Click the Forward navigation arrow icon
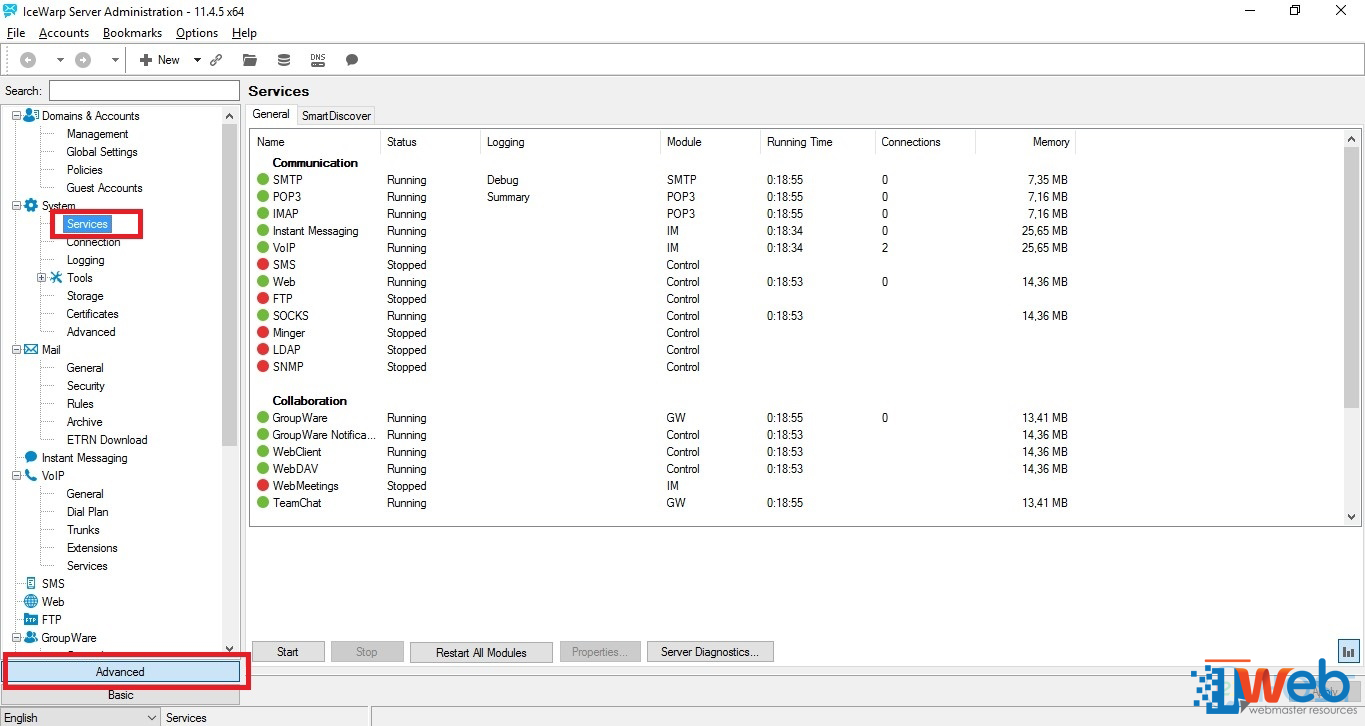The image size is (1365, 726). coord(83,60)
